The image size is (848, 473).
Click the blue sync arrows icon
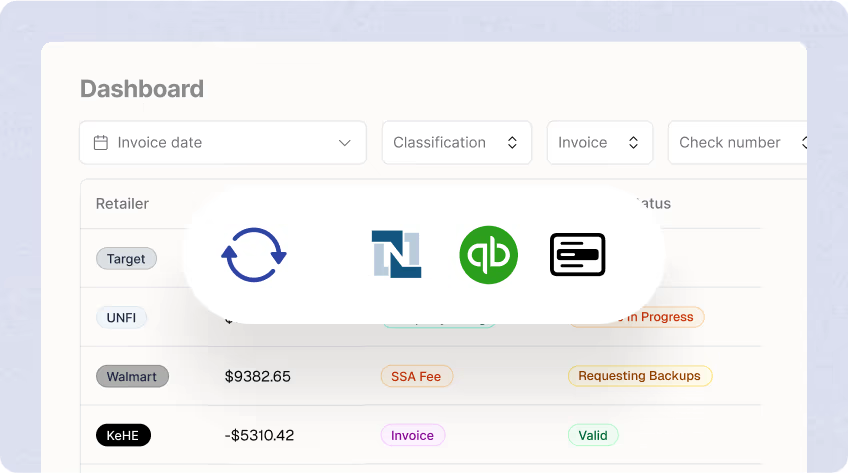click(254, 255)
